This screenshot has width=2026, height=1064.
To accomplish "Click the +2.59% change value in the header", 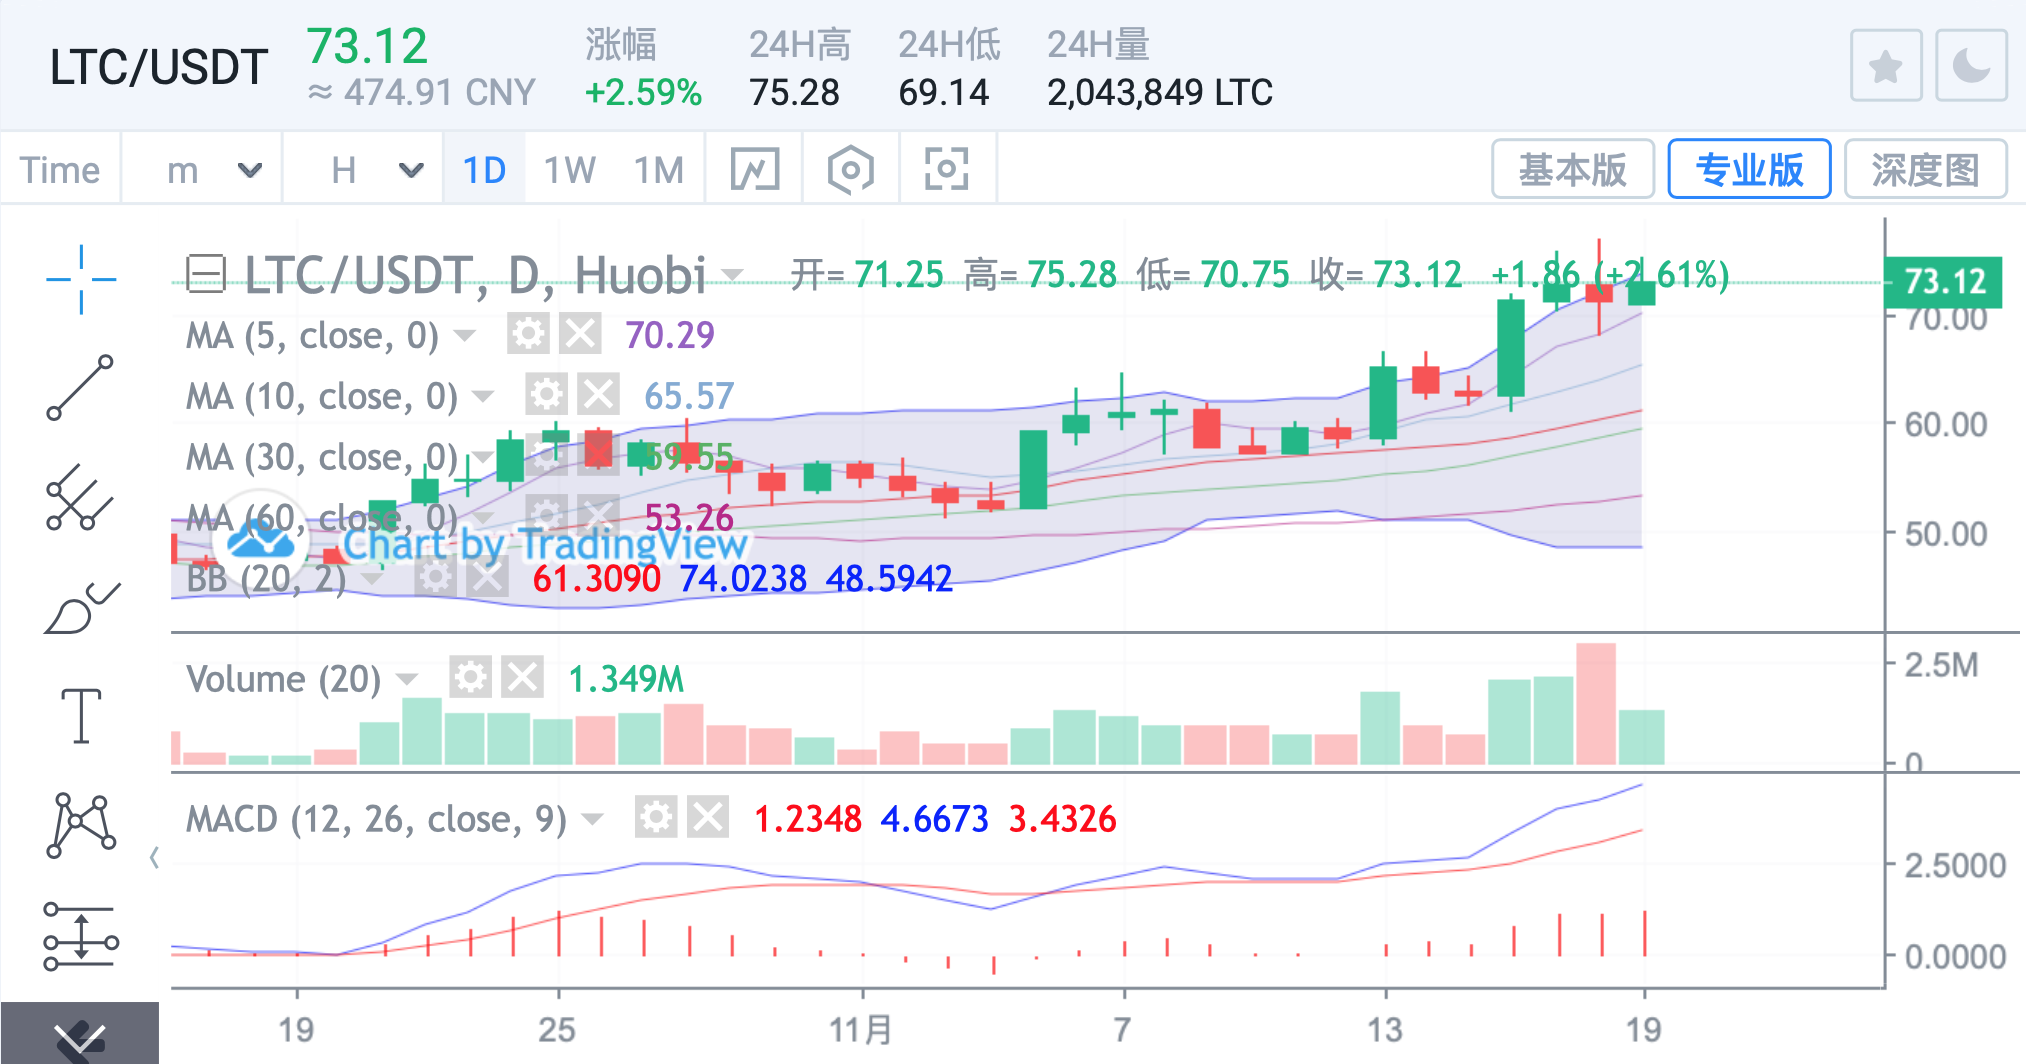I will 643,92.
